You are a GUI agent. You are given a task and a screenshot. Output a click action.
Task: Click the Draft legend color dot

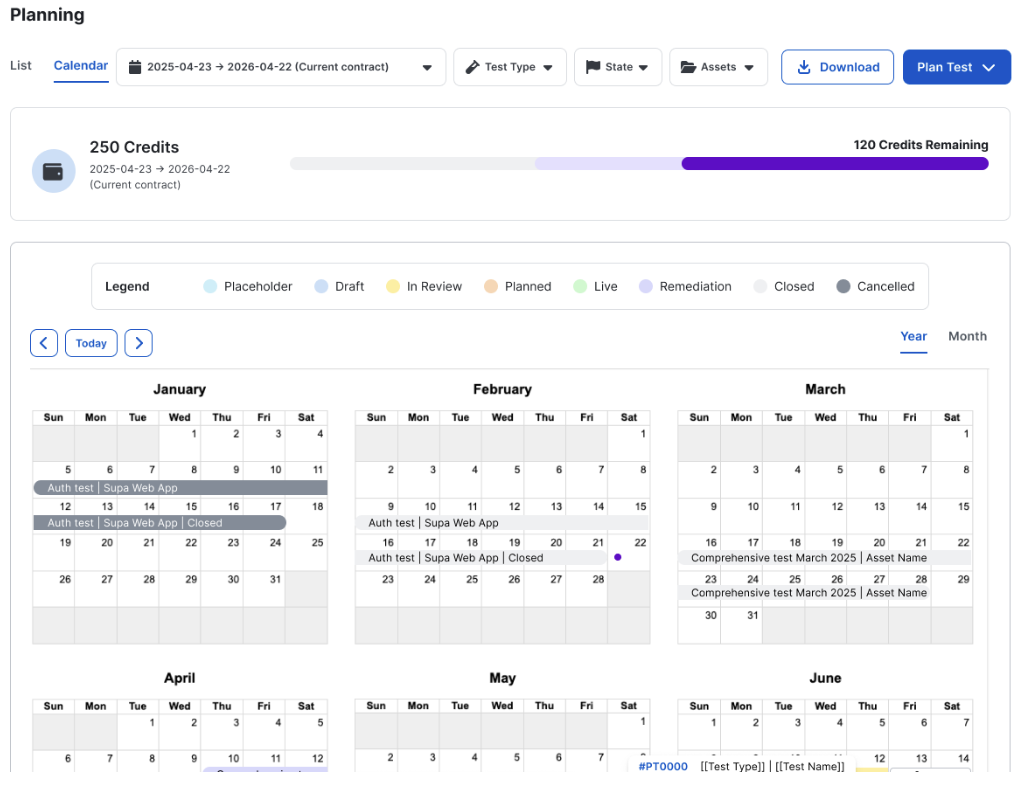(321, 286)
